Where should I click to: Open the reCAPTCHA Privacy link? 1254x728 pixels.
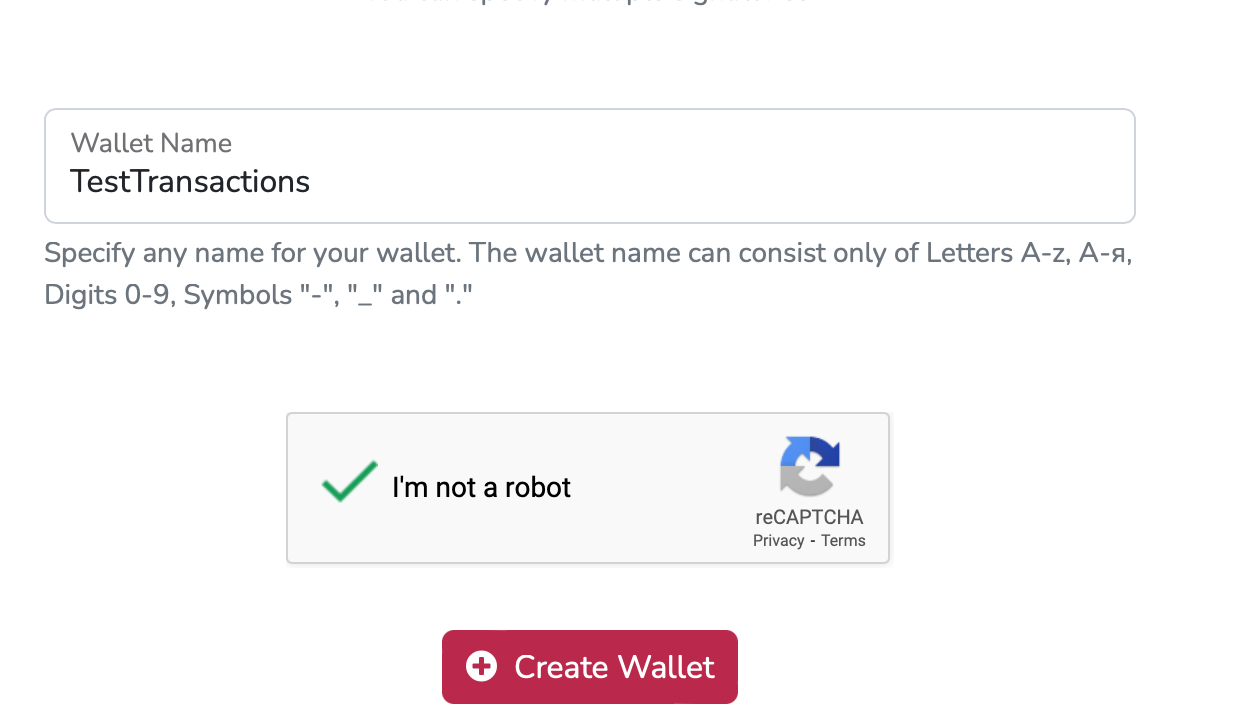[x=778, y=541]
